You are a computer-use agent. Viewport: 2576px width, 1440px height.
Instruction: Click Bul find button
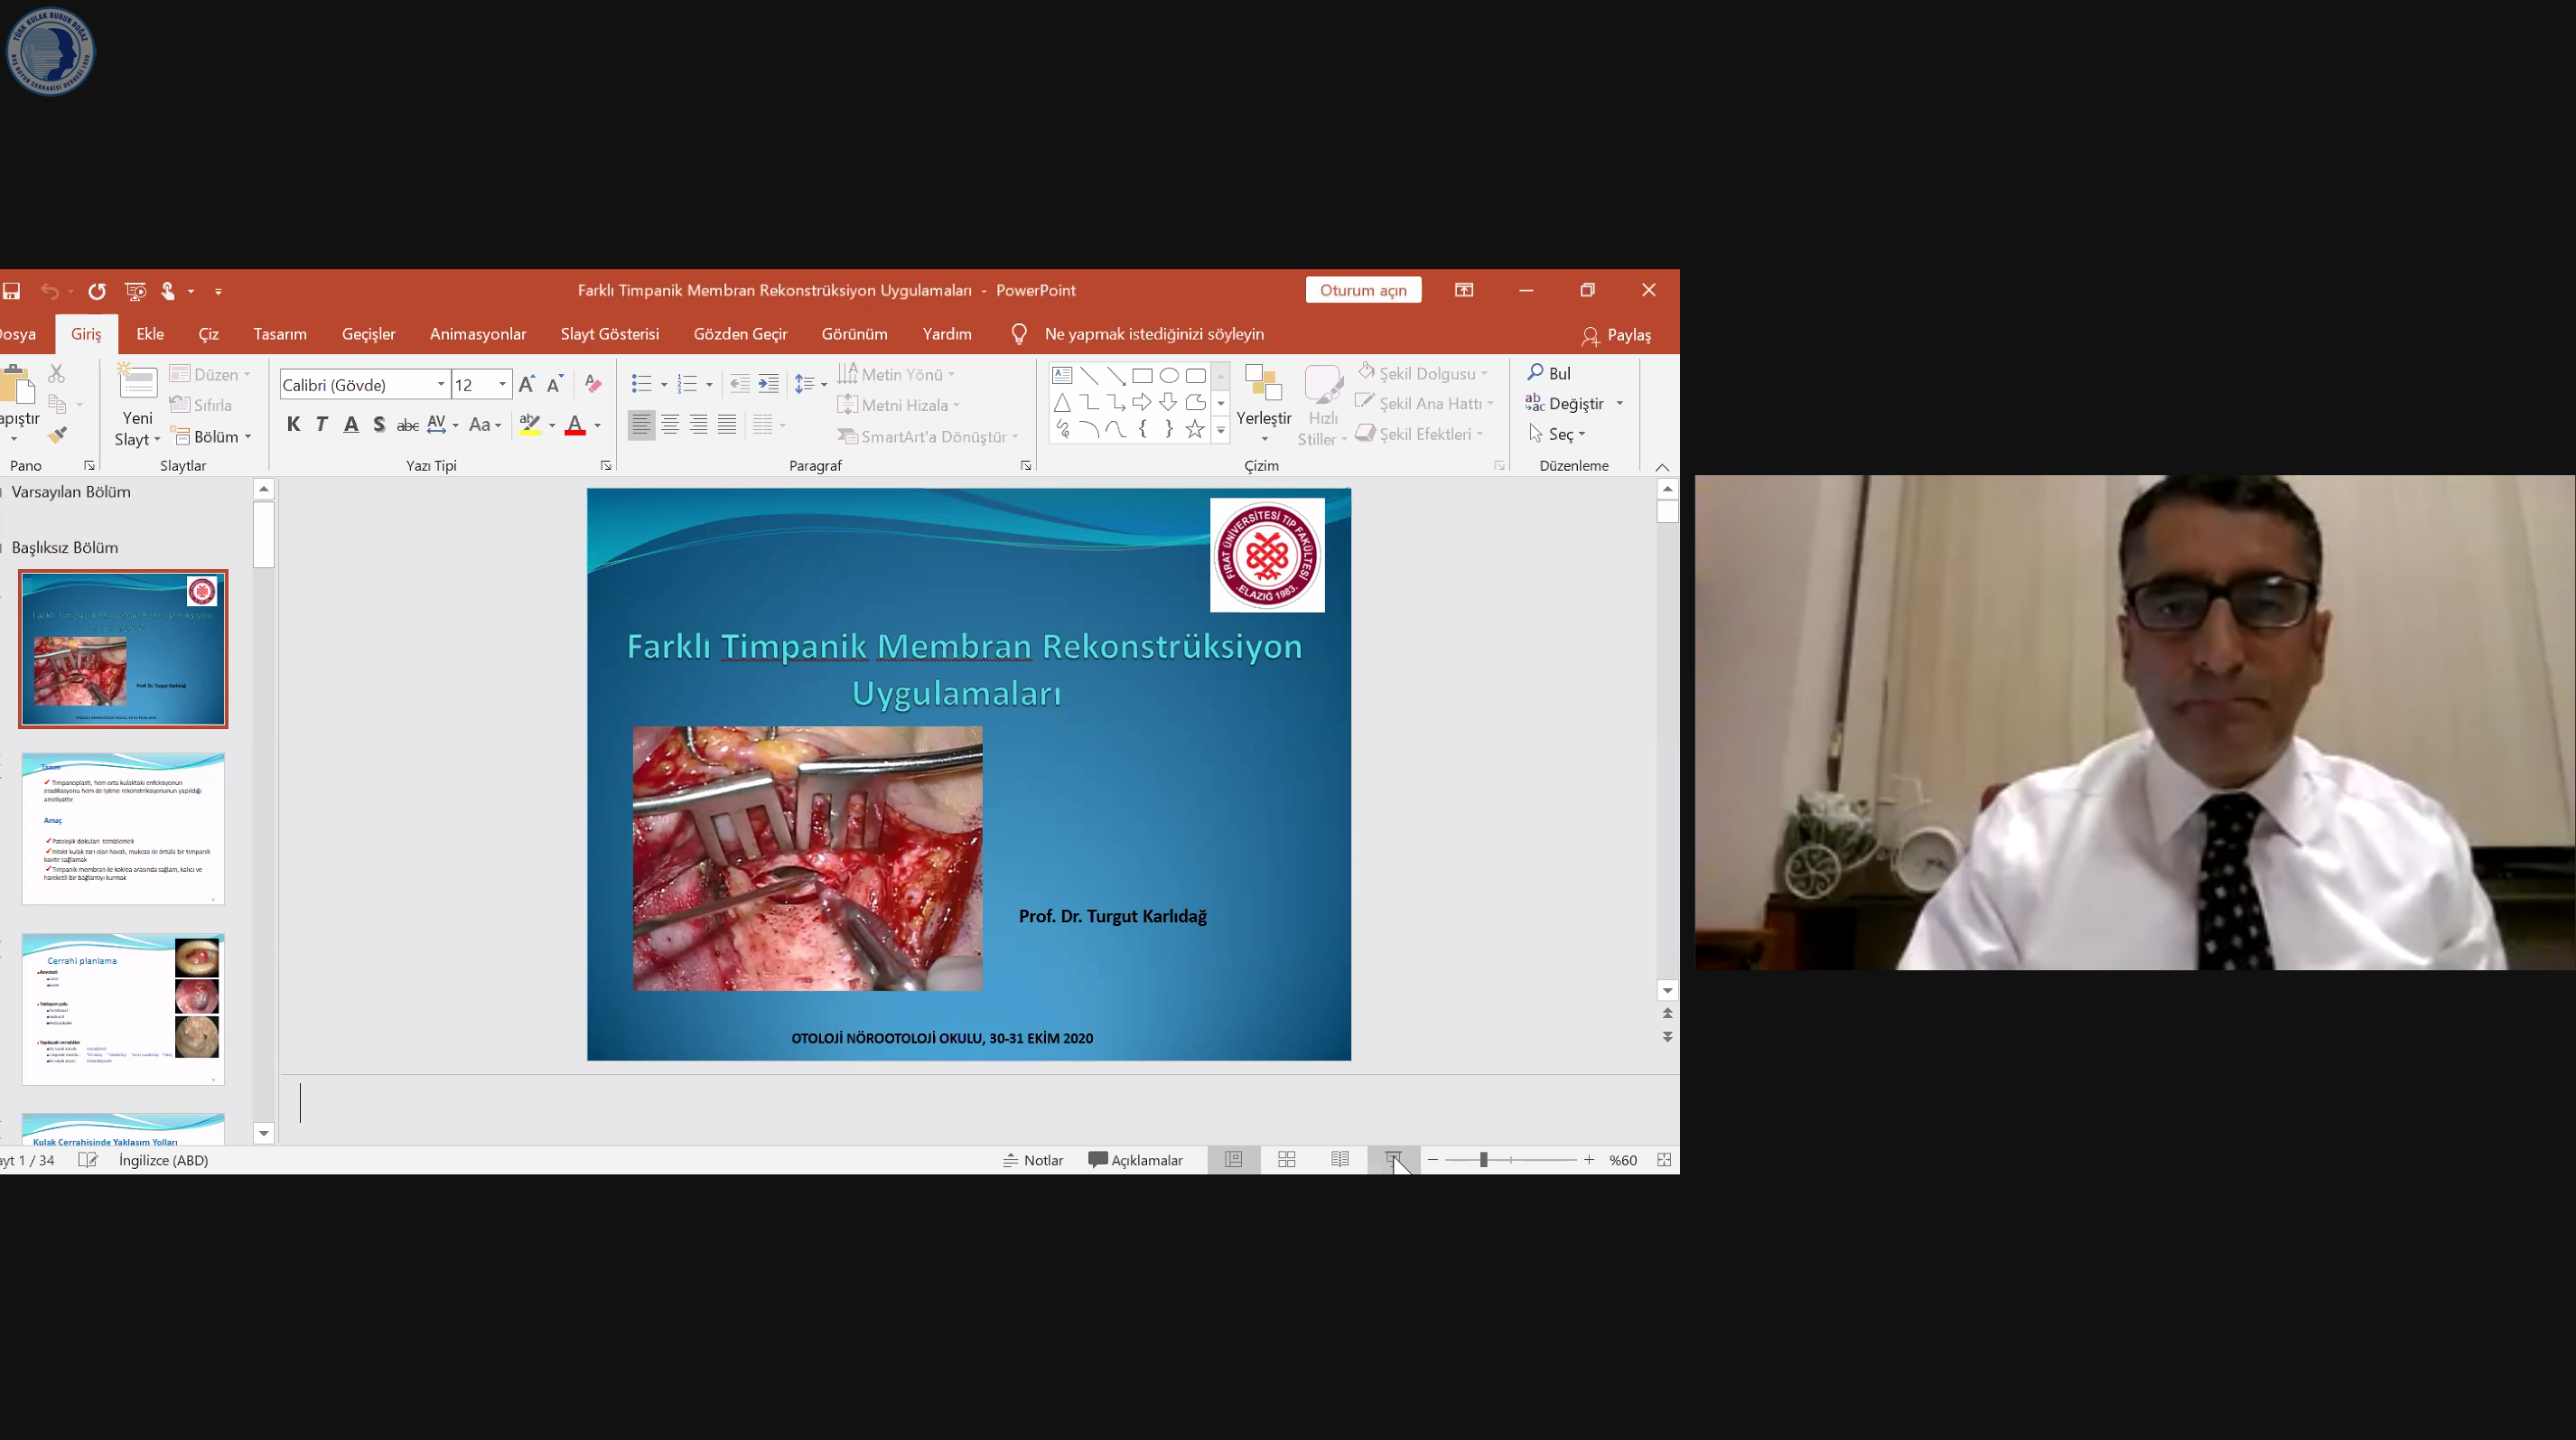pos(1549,373)
